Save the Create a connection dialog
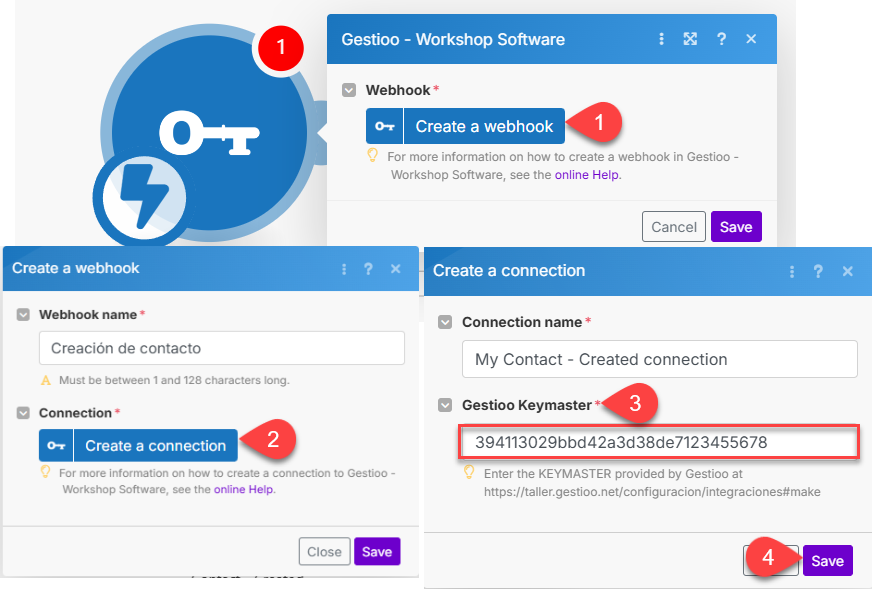Image resolution: width=872 pixels, height=589 pixels. 827,561
